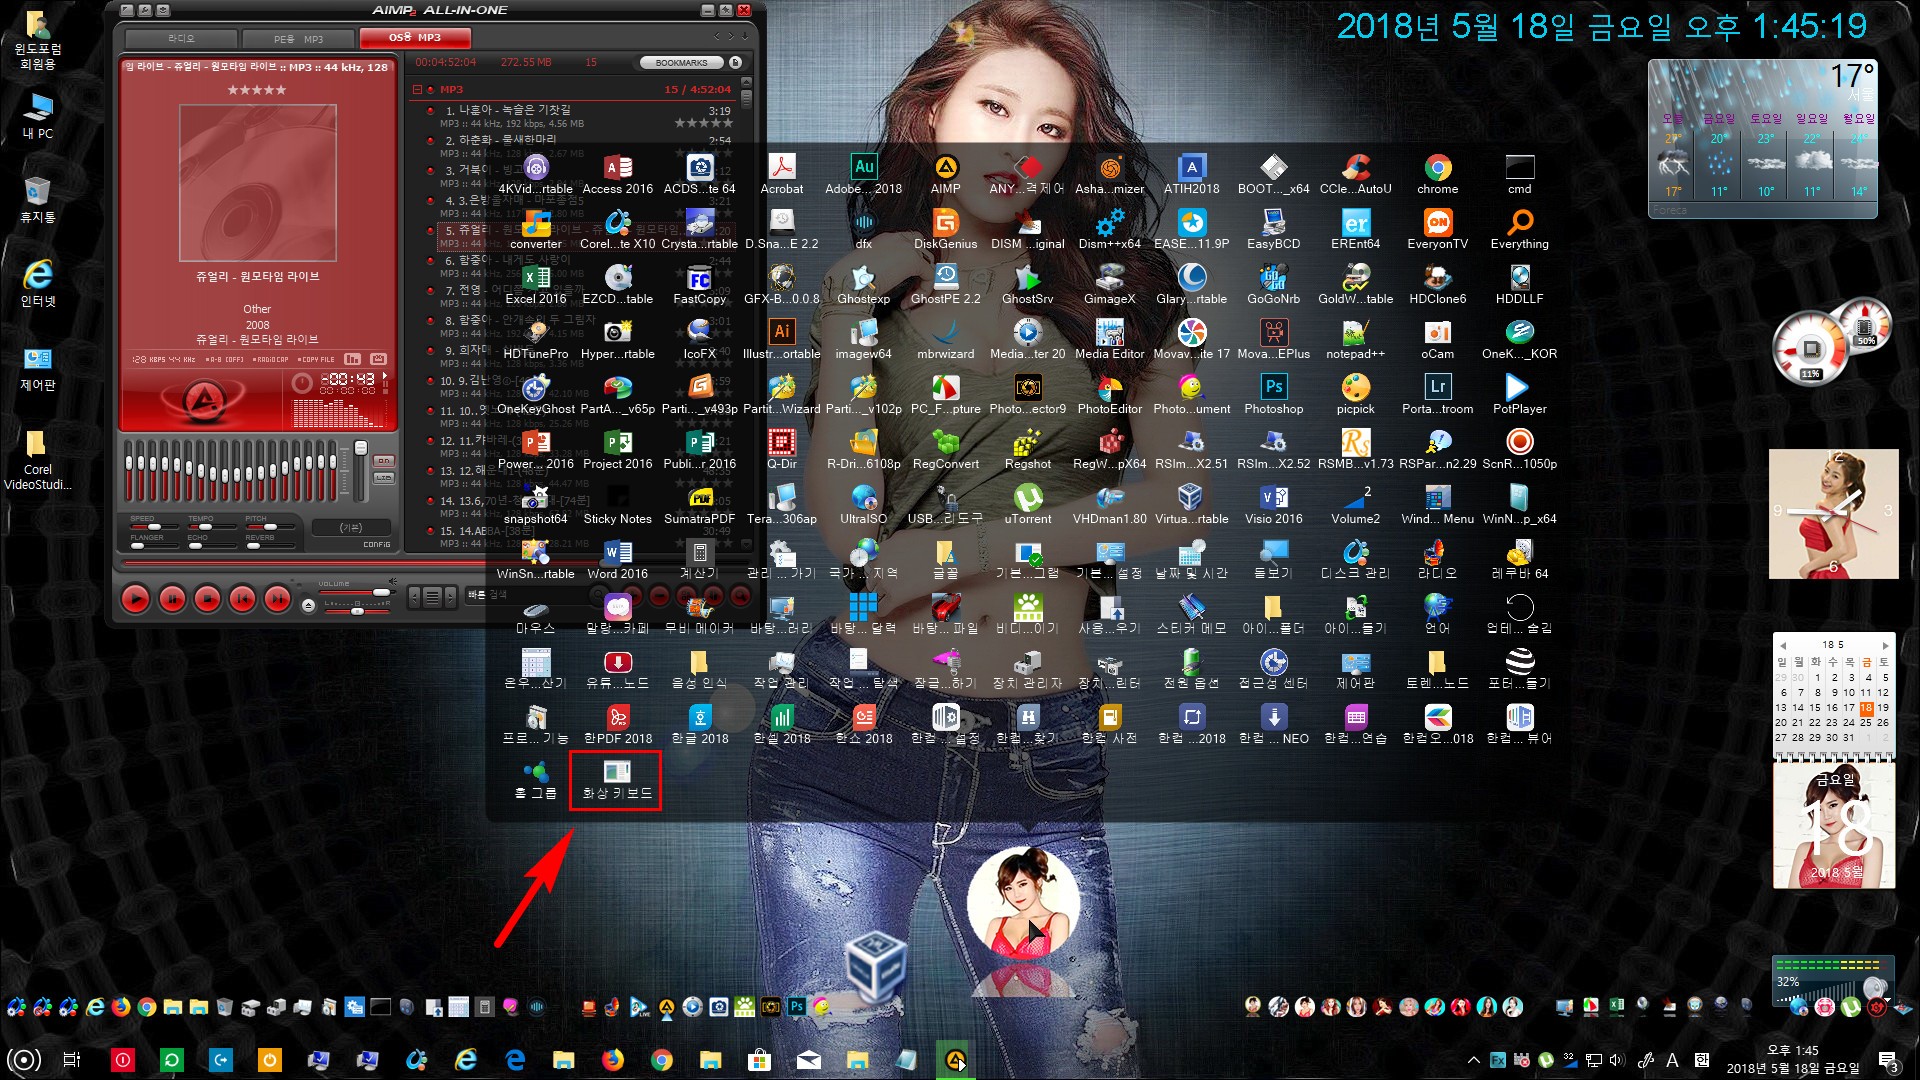Open the cmd shortcut icon

click(1519, 175)
